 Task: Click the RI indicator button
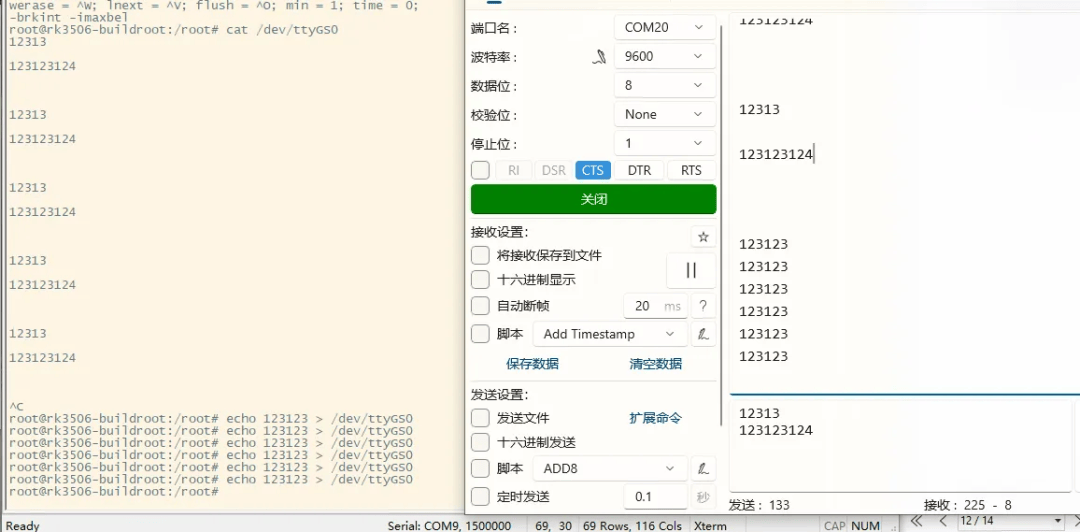[x=513, y=170]
